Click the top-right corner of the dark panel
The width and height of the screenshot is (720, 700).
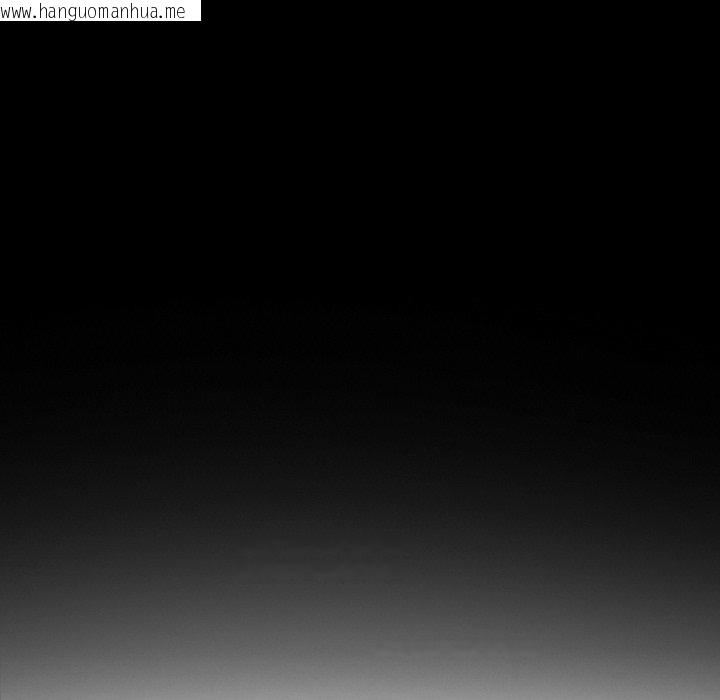[712, 7]
